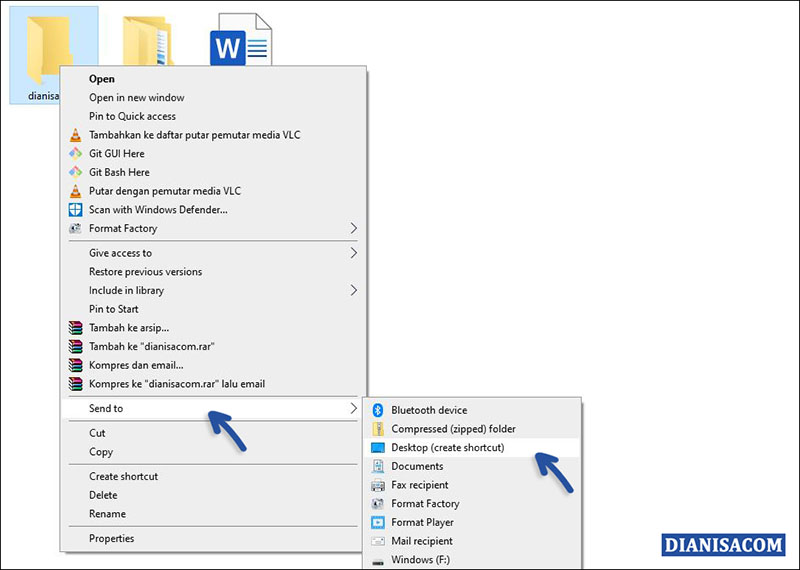Choose Tambah ke "dianisacom.rar"

(x=213, y=346)
